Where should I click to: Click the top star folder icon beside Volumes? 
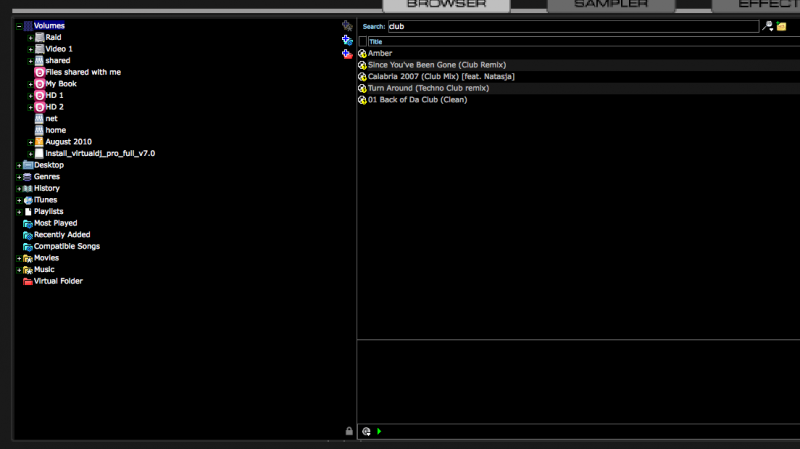[347, 26]
